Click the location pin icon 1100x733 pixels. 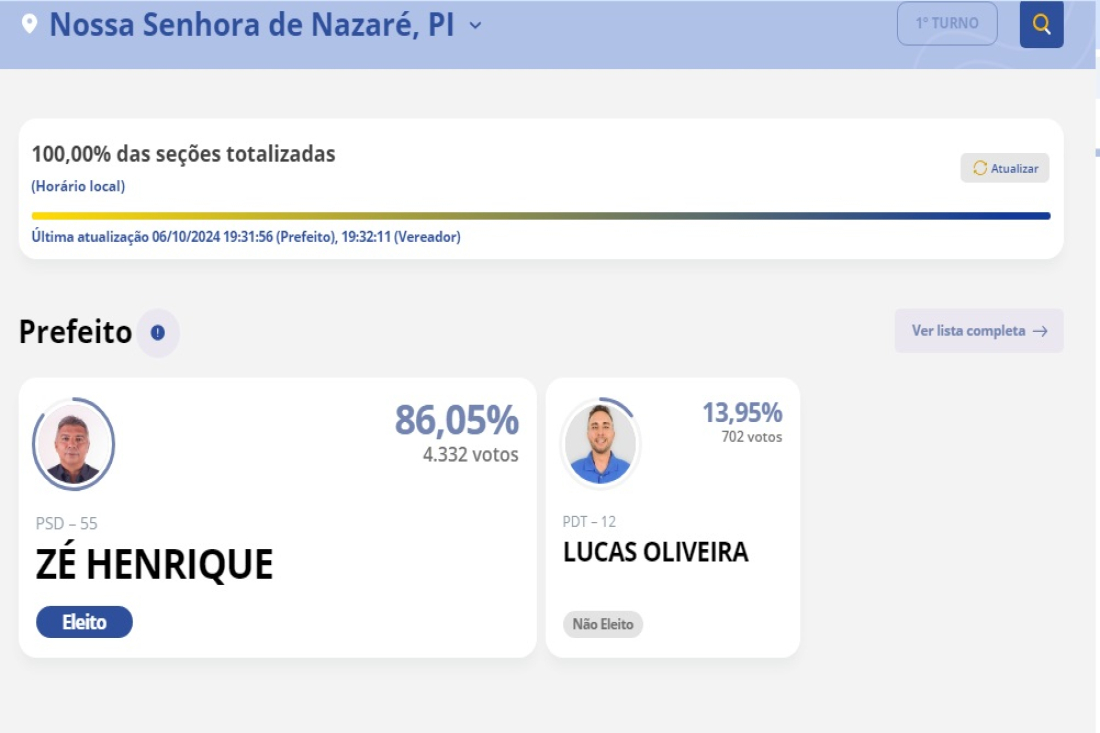point(29,24)
